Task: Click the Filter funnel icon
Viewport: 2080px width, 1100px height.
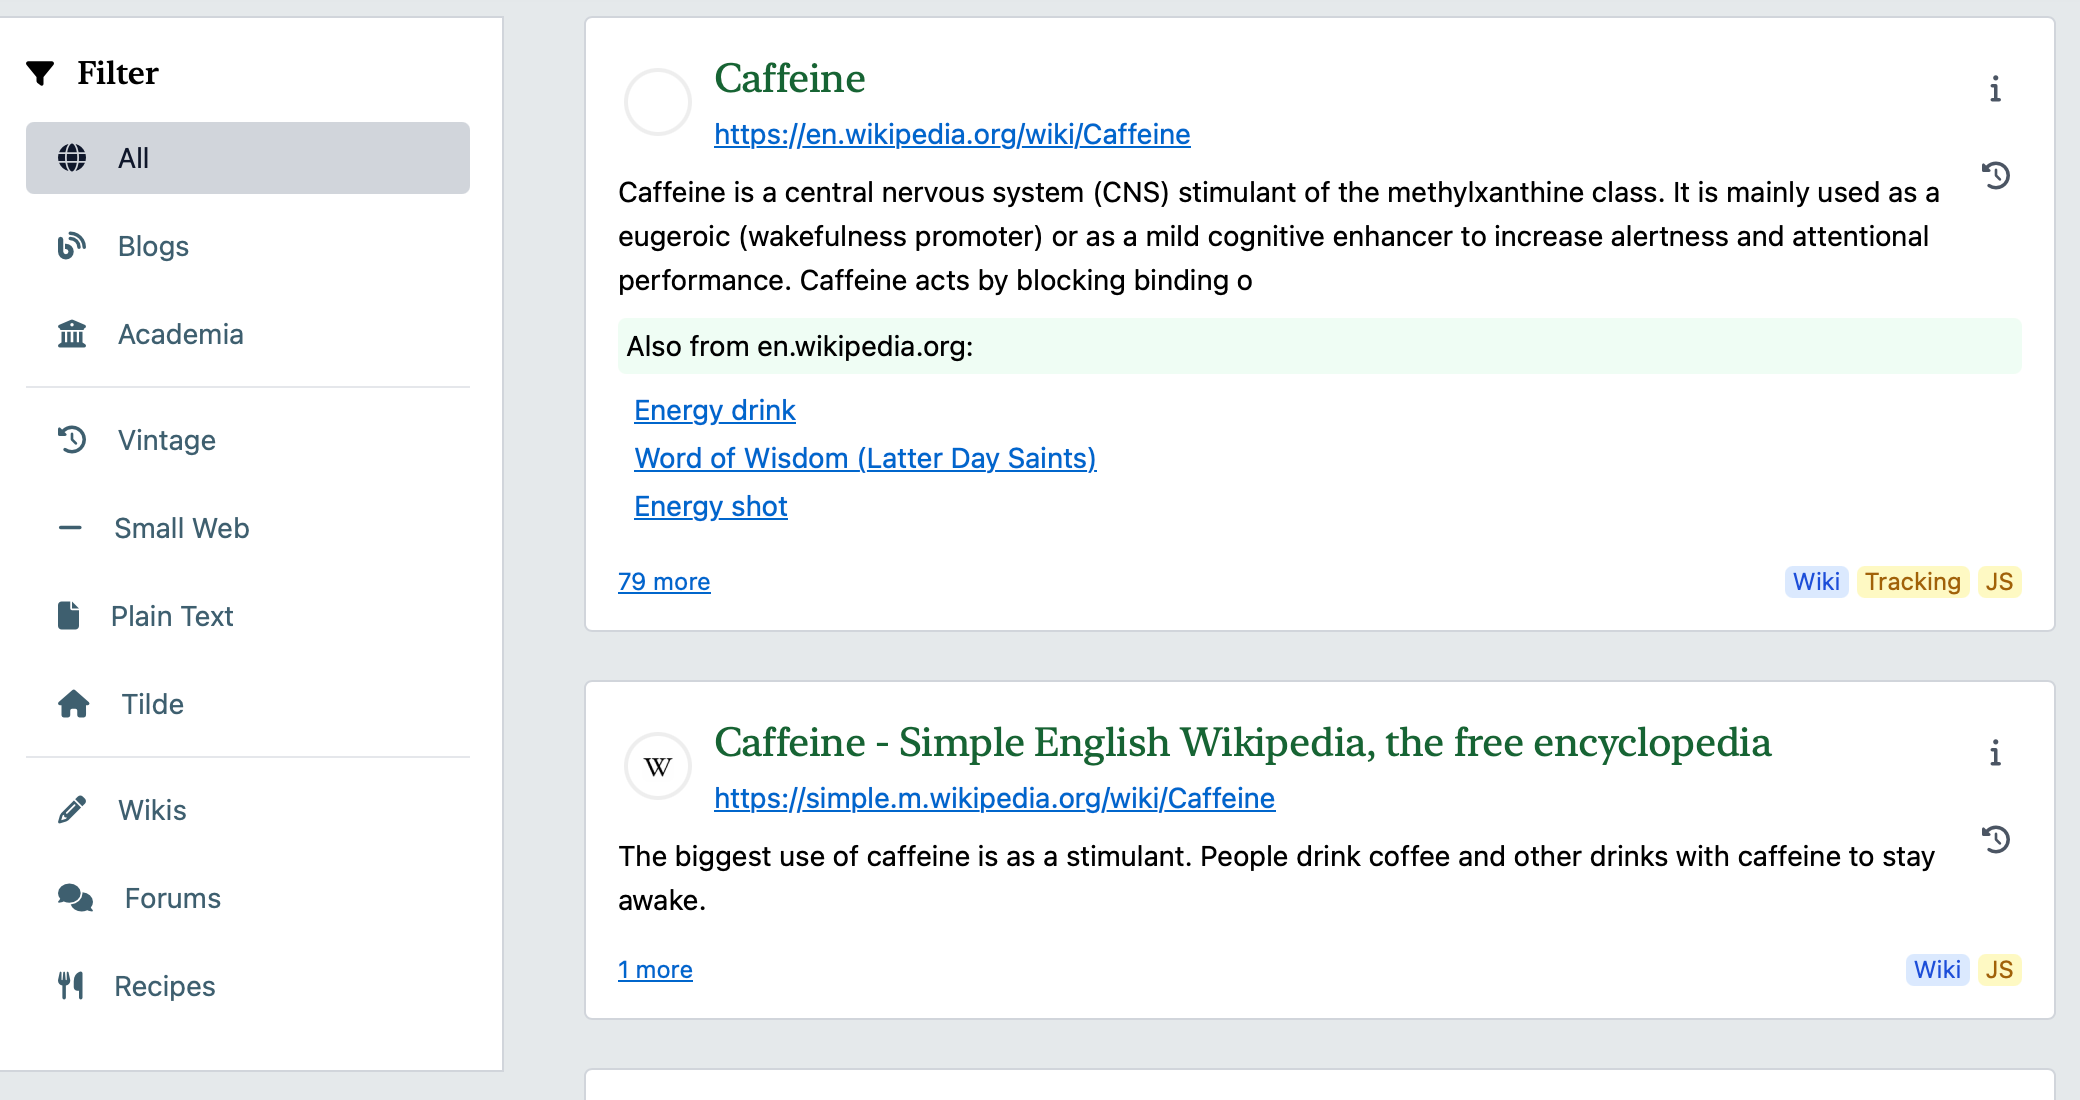Action: tap(40, 73)
